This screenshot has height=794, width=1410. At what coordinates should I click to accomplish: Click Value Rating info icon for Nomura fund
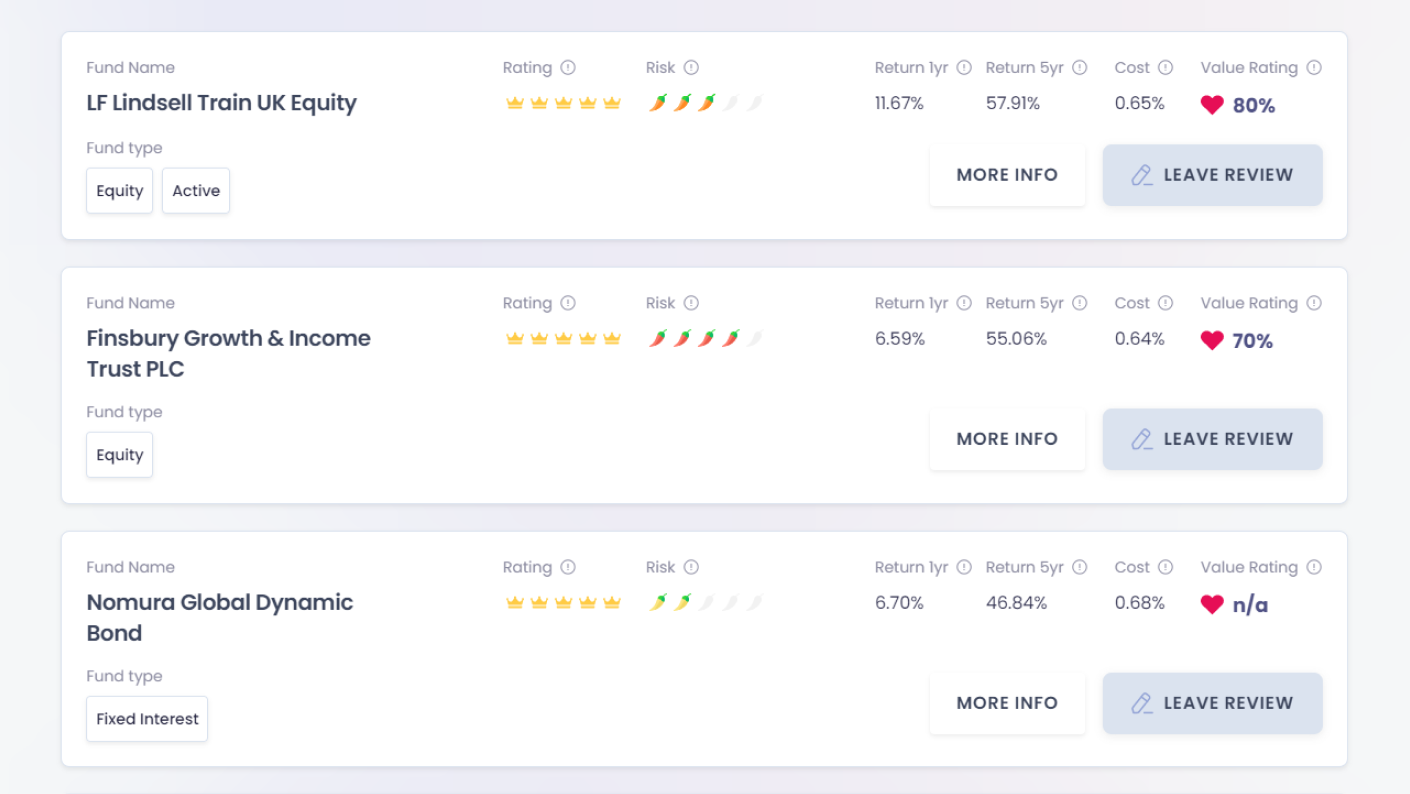tap(1314, 567)
